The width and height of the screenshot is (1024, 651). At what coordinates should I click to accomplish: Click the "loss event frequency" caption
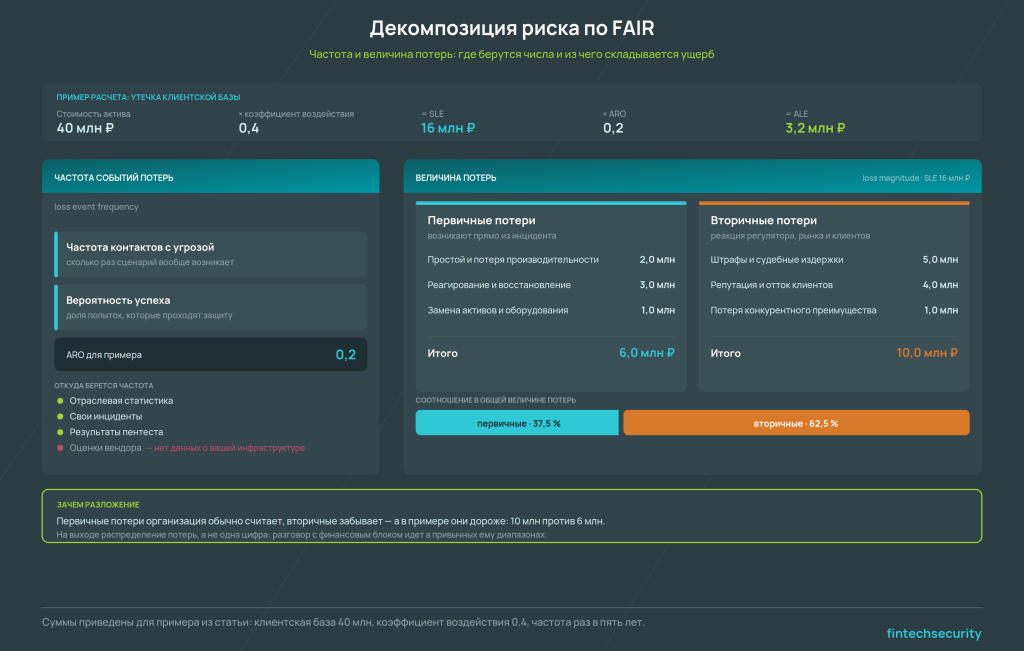pos(96,207)
